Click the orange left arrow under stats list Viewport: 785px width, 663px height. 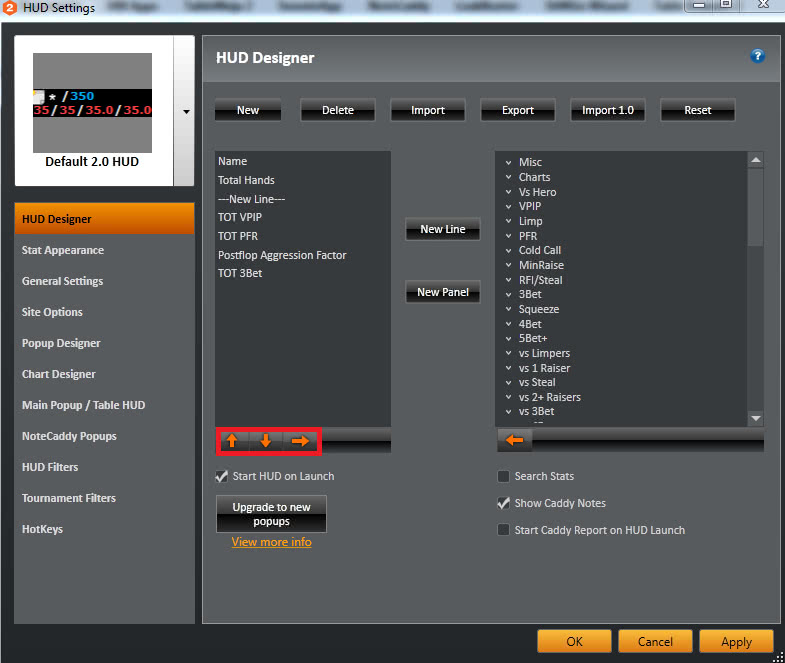point(515,441)
